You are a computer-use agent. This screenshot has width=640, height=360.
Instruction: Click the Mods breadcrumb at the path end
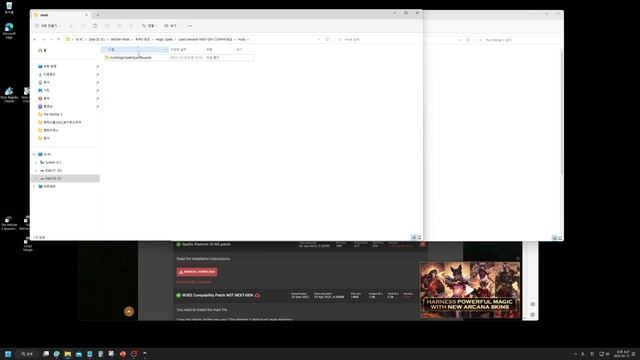242,40
